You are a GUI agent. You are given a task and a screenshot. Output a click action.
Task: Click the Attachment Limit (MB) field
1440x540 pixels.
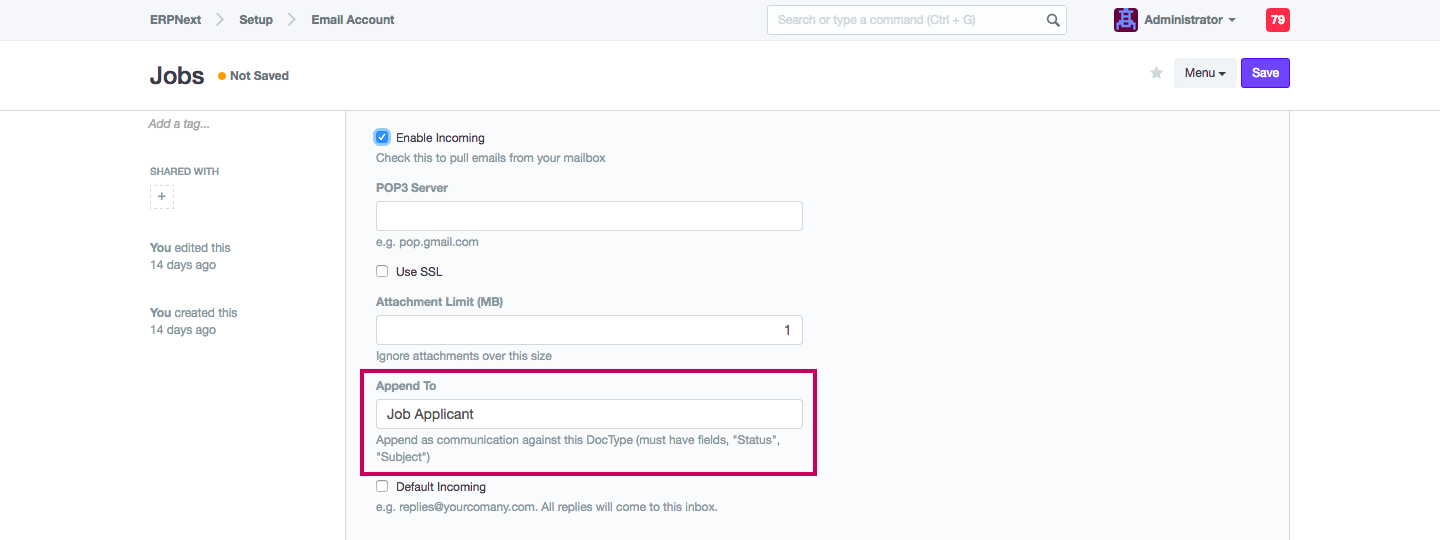(x=589, y=330)
